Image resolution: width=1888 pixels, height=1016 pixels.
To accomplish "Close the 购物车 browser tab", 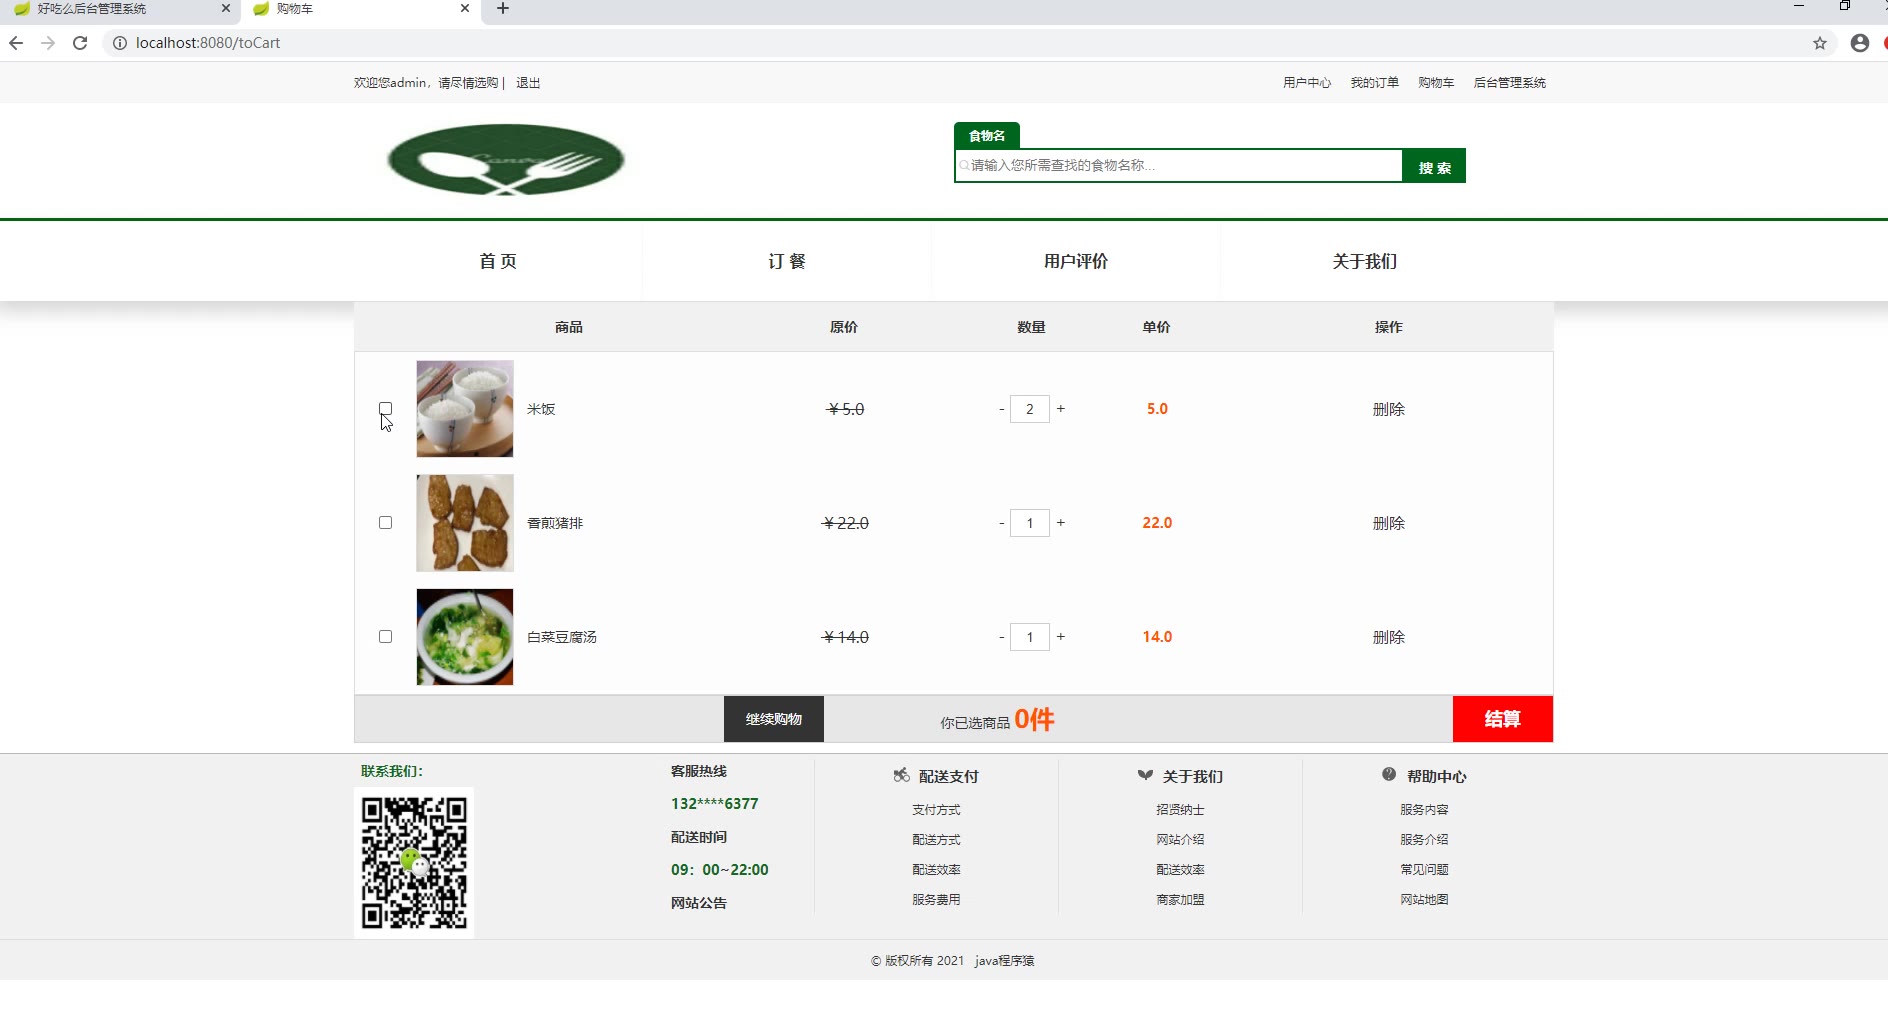I will pyautogui.click(x=465, y=8).
